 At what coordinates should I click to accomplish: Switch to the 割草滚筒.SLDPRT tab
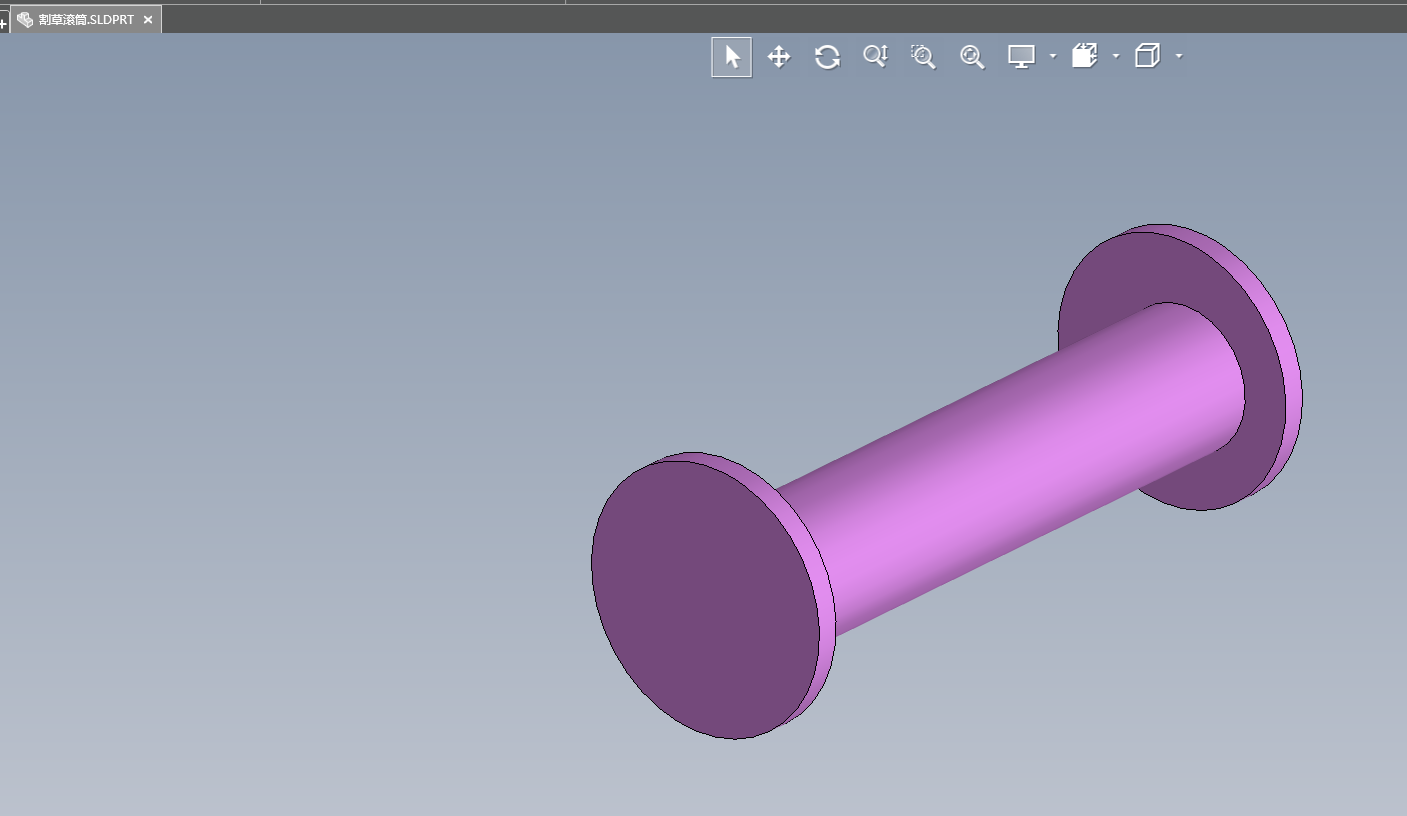86,20
